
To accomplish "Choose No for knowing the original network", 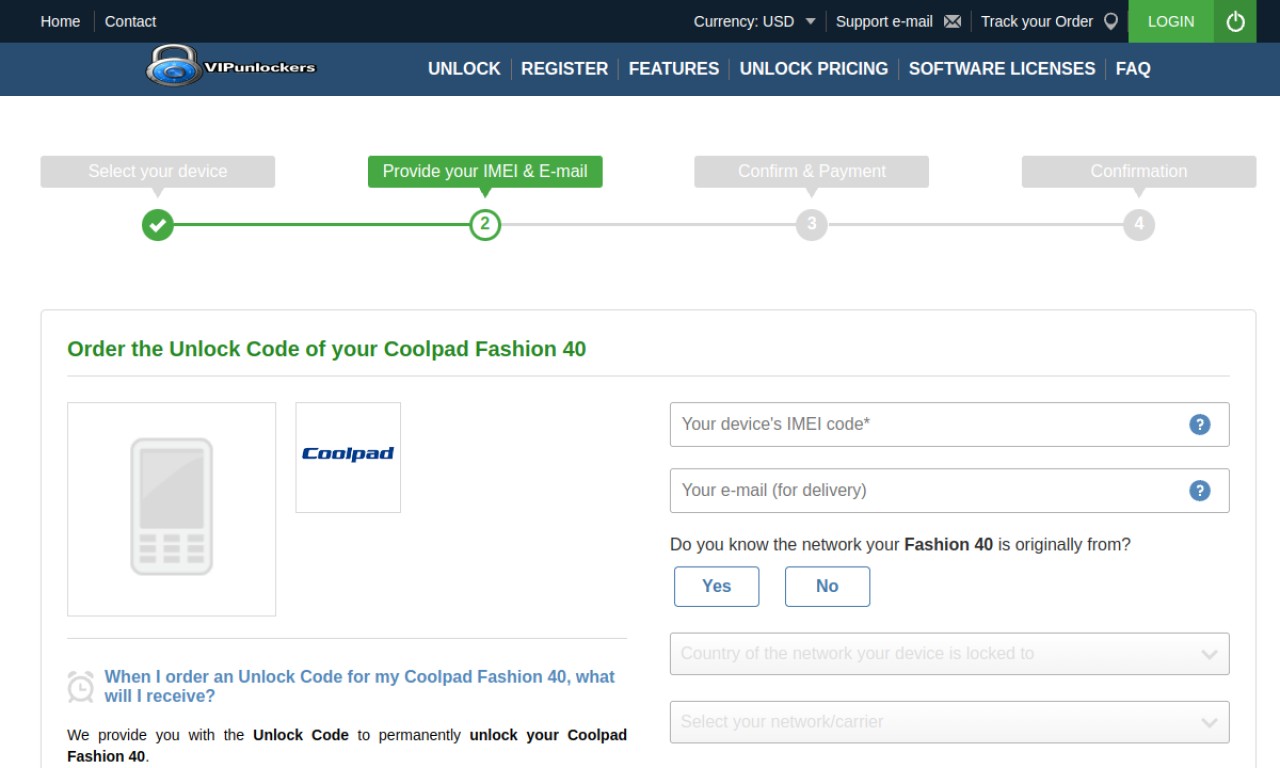I will click(827, 586).
